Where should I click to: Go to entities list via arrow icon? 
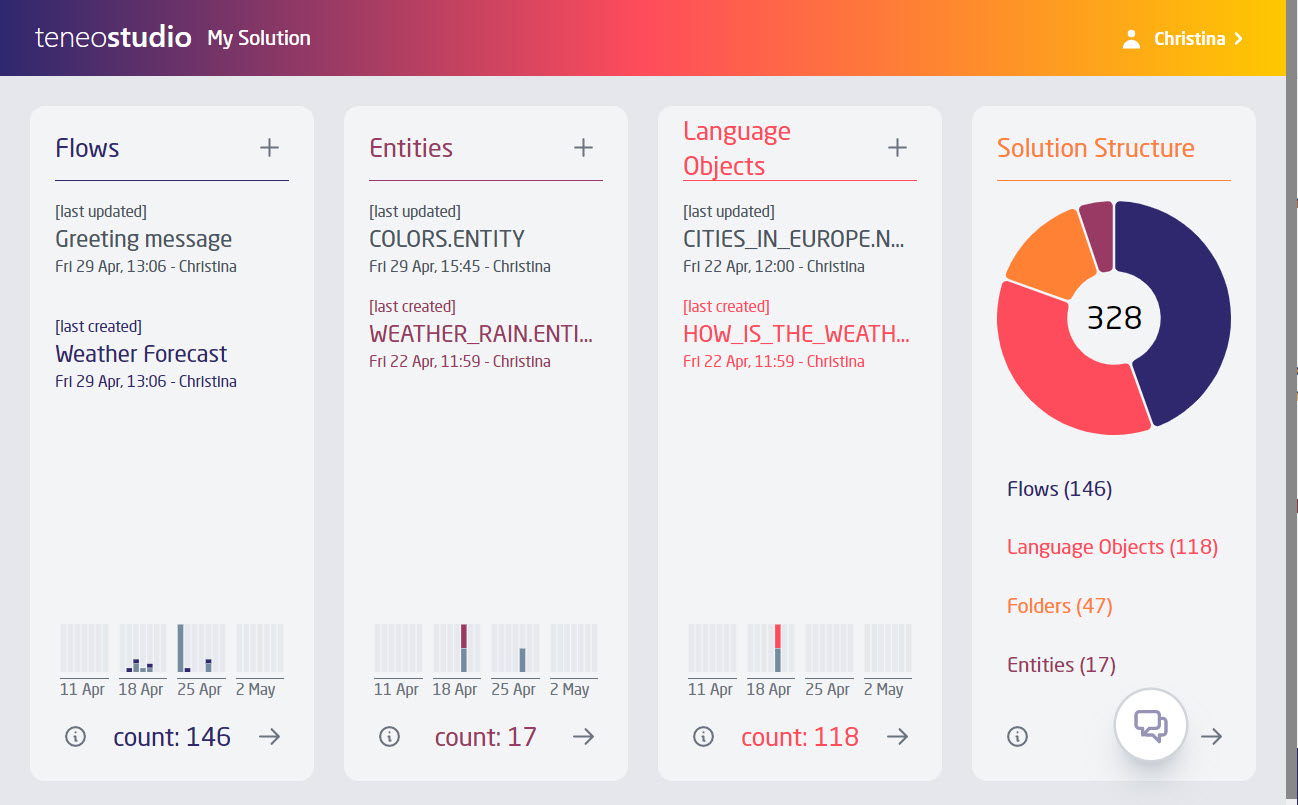tap(583, 737)
